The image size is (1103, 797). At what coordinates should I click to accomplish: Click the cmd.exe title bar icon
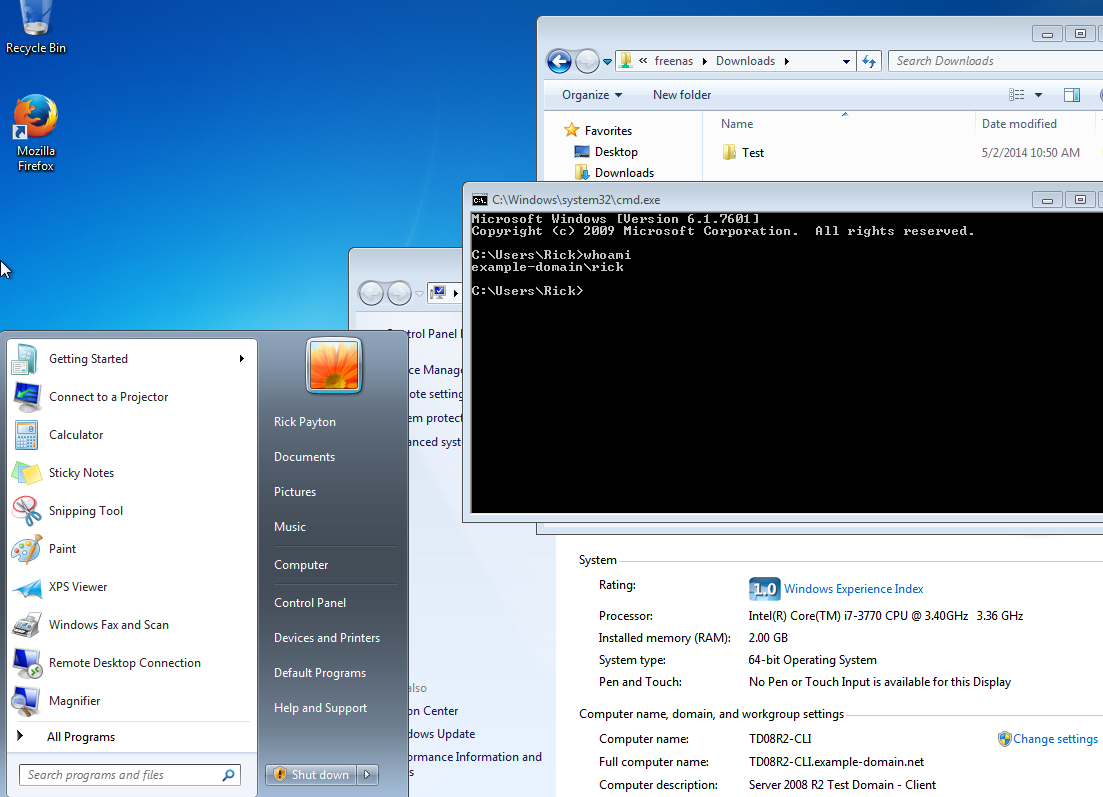(480, 200)
